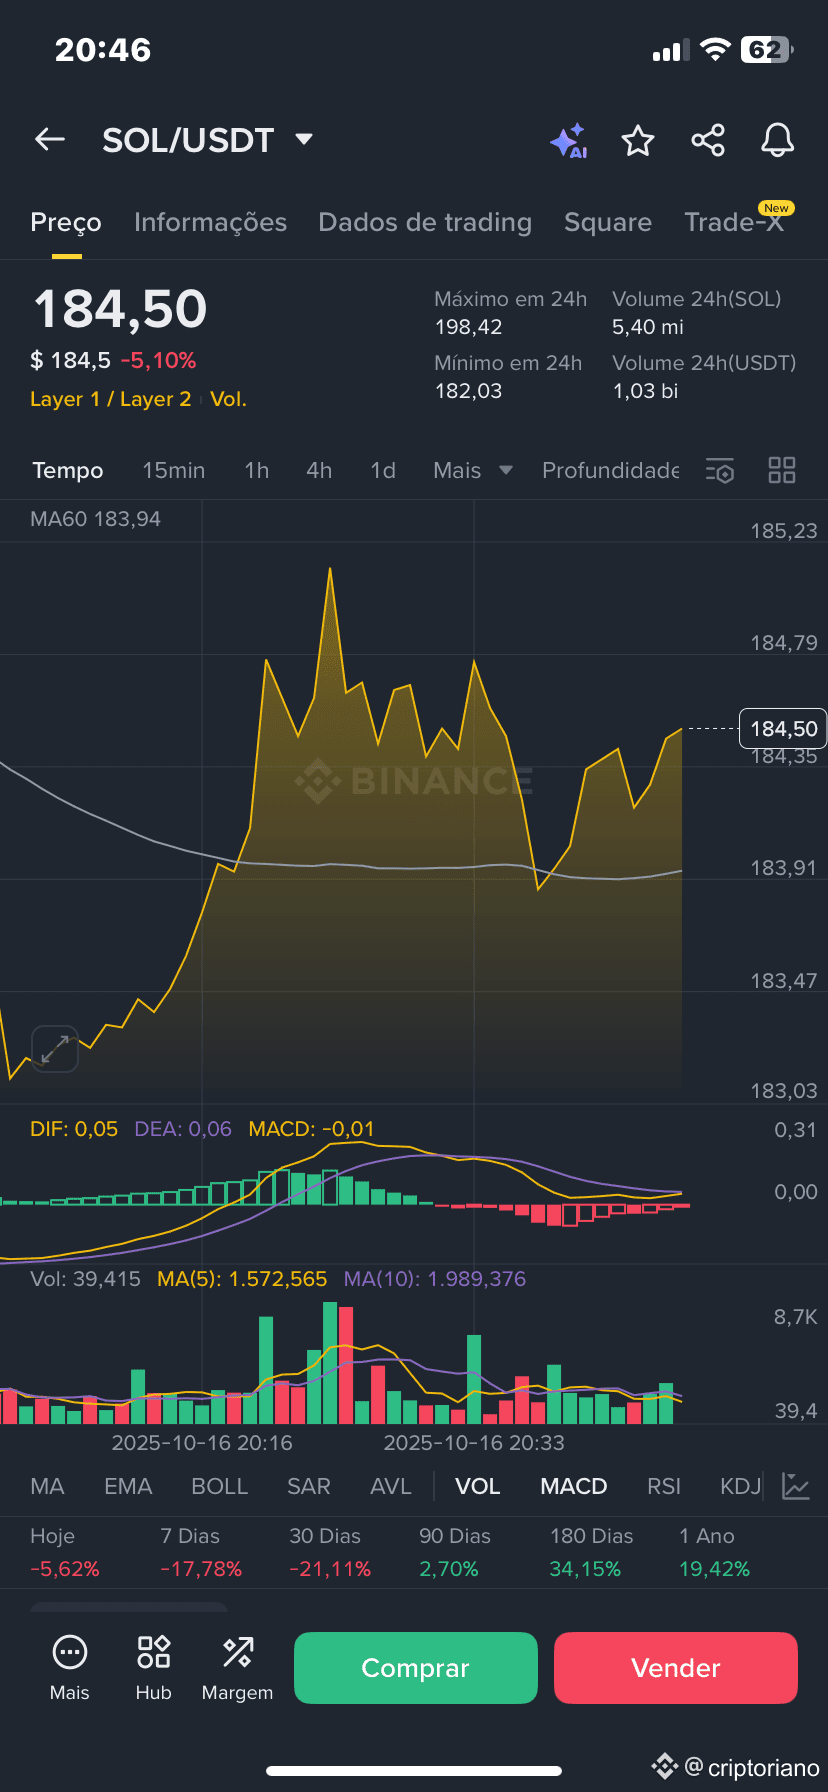
Task: Share this chart via share icon
Action: (x=708, y=140)
